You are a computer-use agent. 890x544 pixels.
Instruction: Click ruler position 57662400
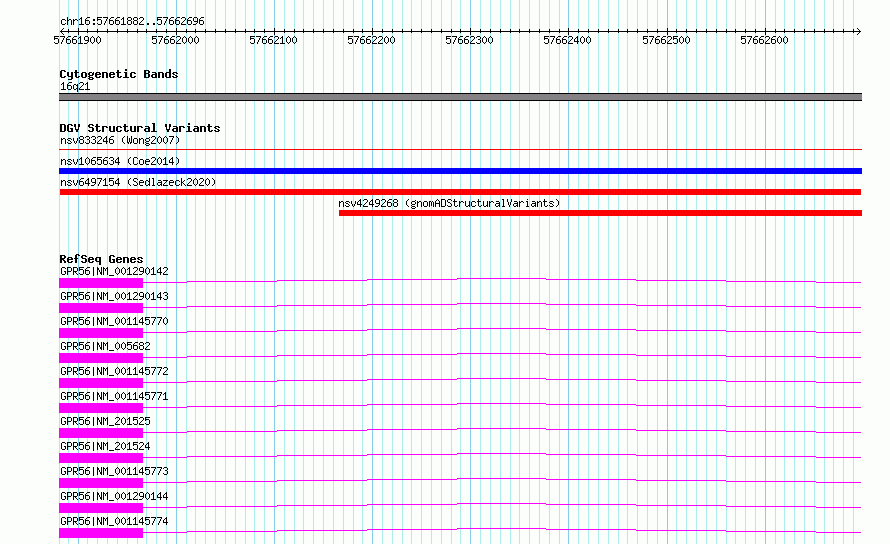(568, 40)
